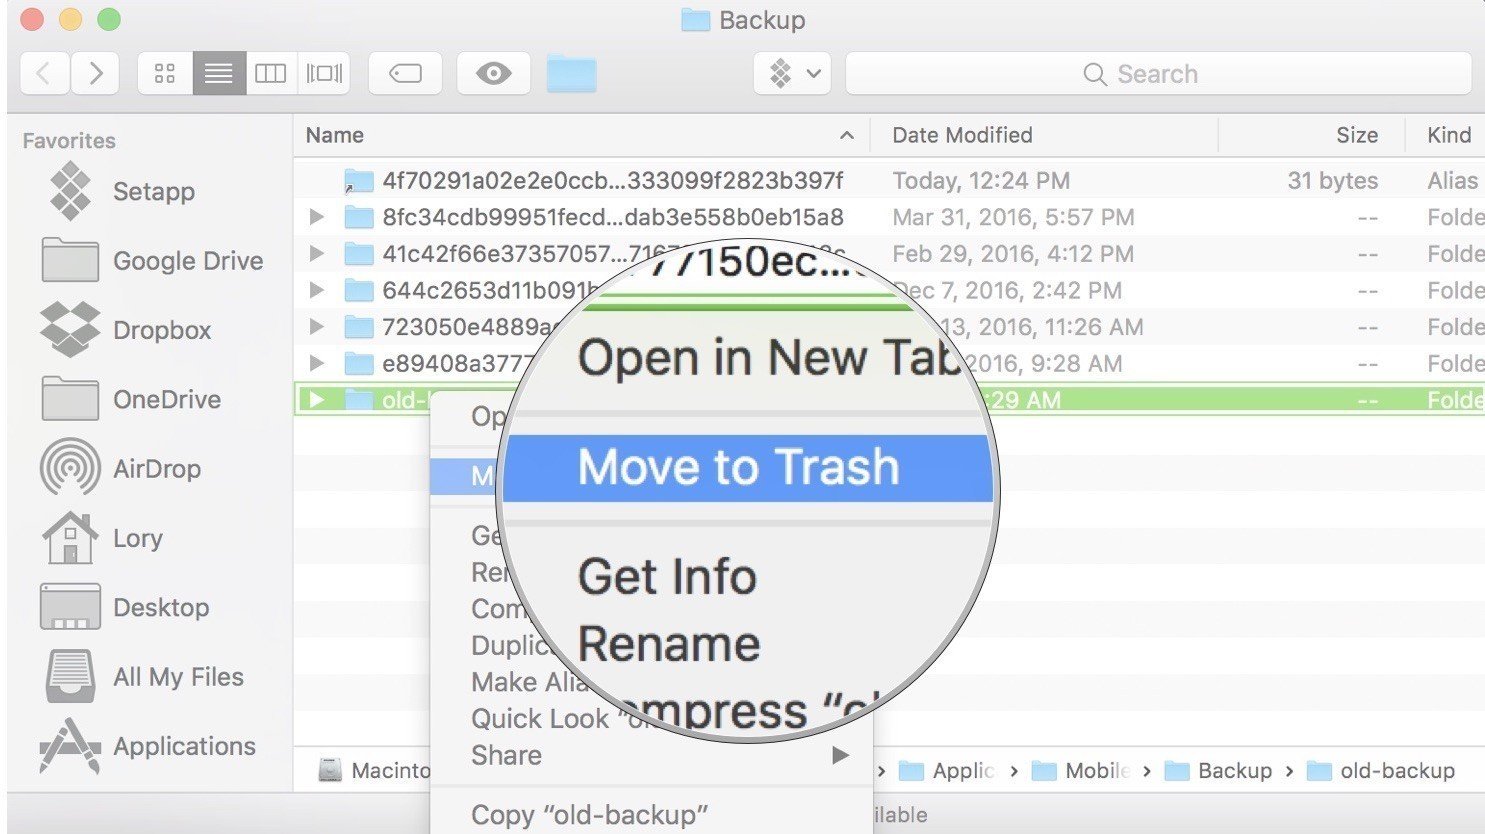Image resolution: width=1485 pixels, height=834 pixels.
Task: Click the Backup title folder icon
Action: tap(695, 20)
